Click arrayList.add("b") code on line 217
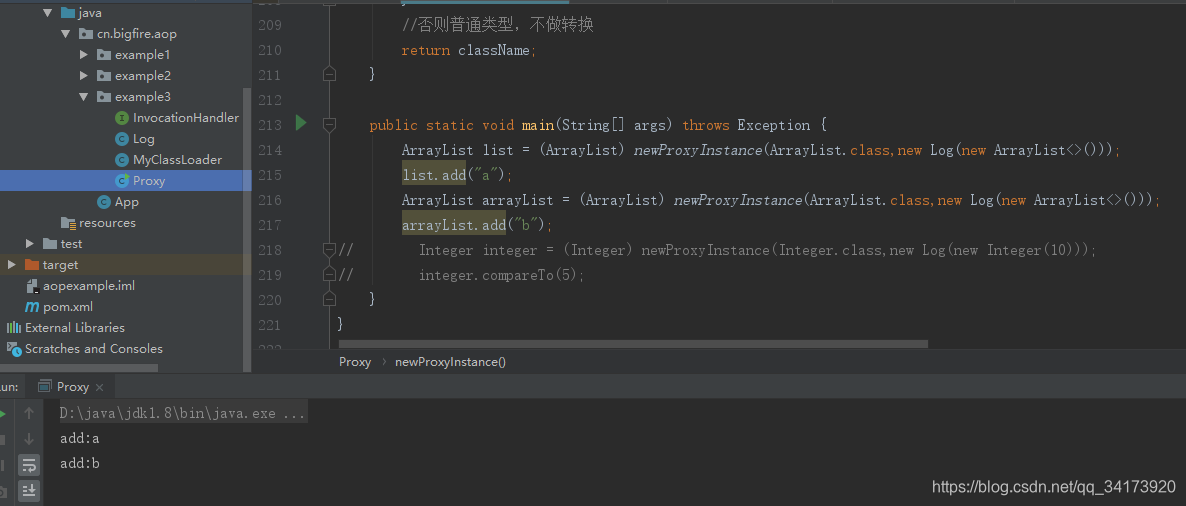 (477, 225)
